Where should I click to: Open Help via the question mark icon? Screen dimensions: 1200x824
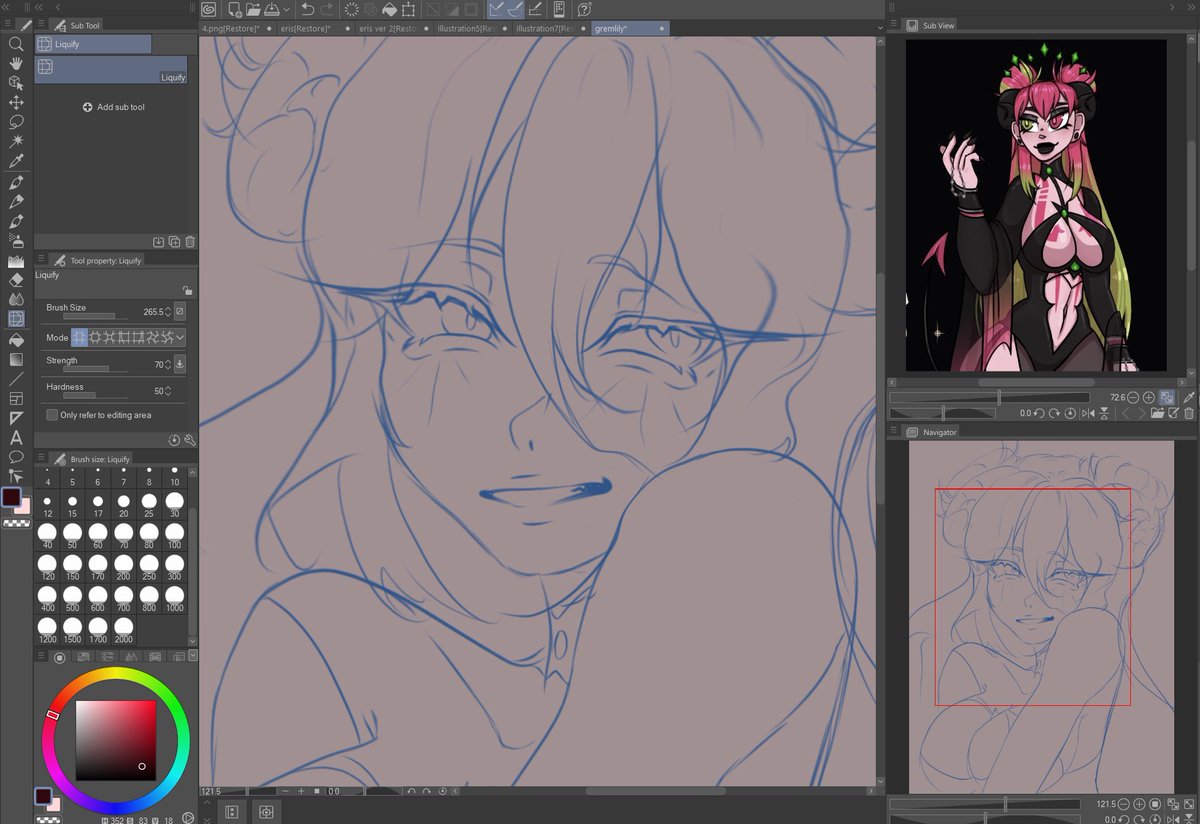click(x=583, y=8)
